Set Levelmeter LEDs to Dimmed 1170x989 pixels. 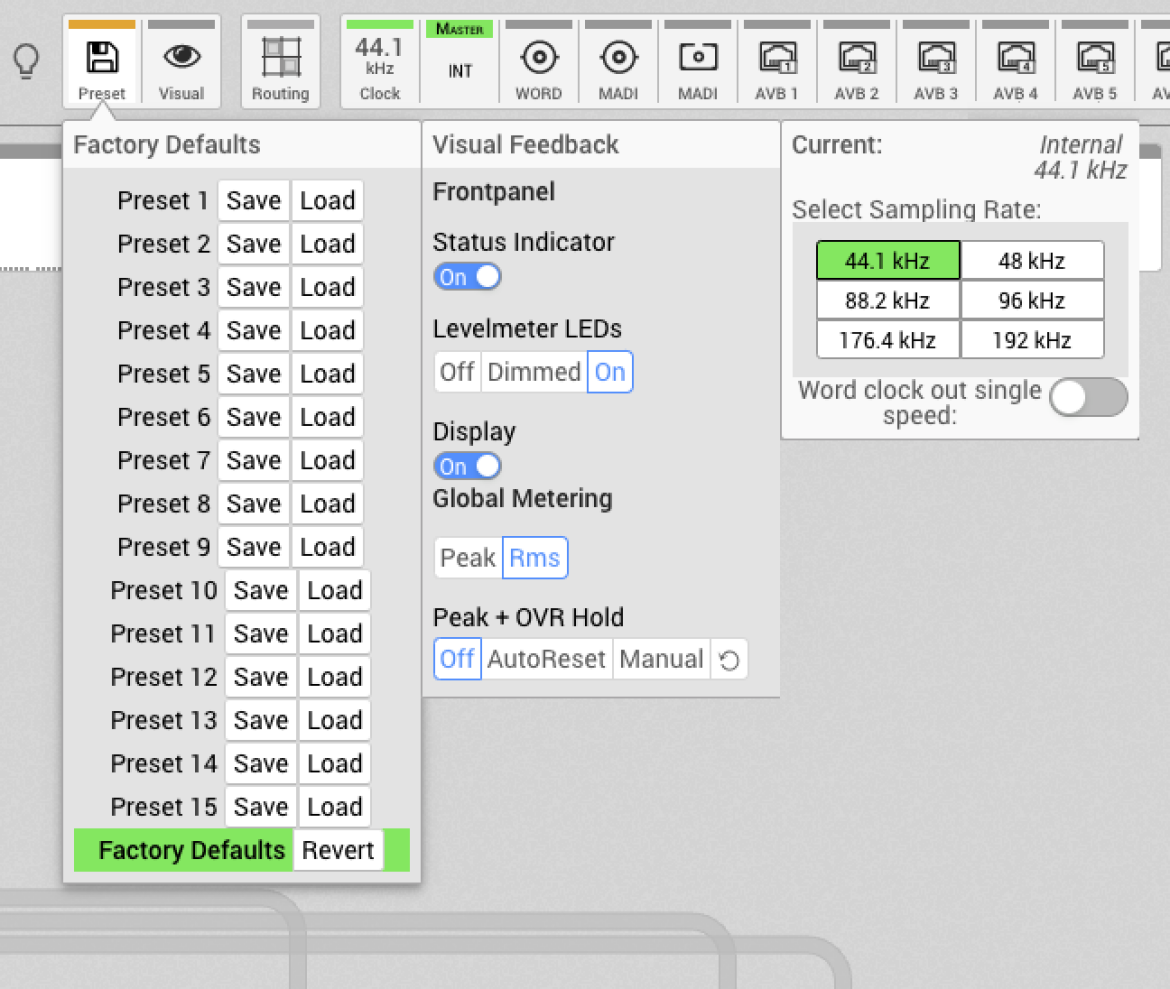534,372
